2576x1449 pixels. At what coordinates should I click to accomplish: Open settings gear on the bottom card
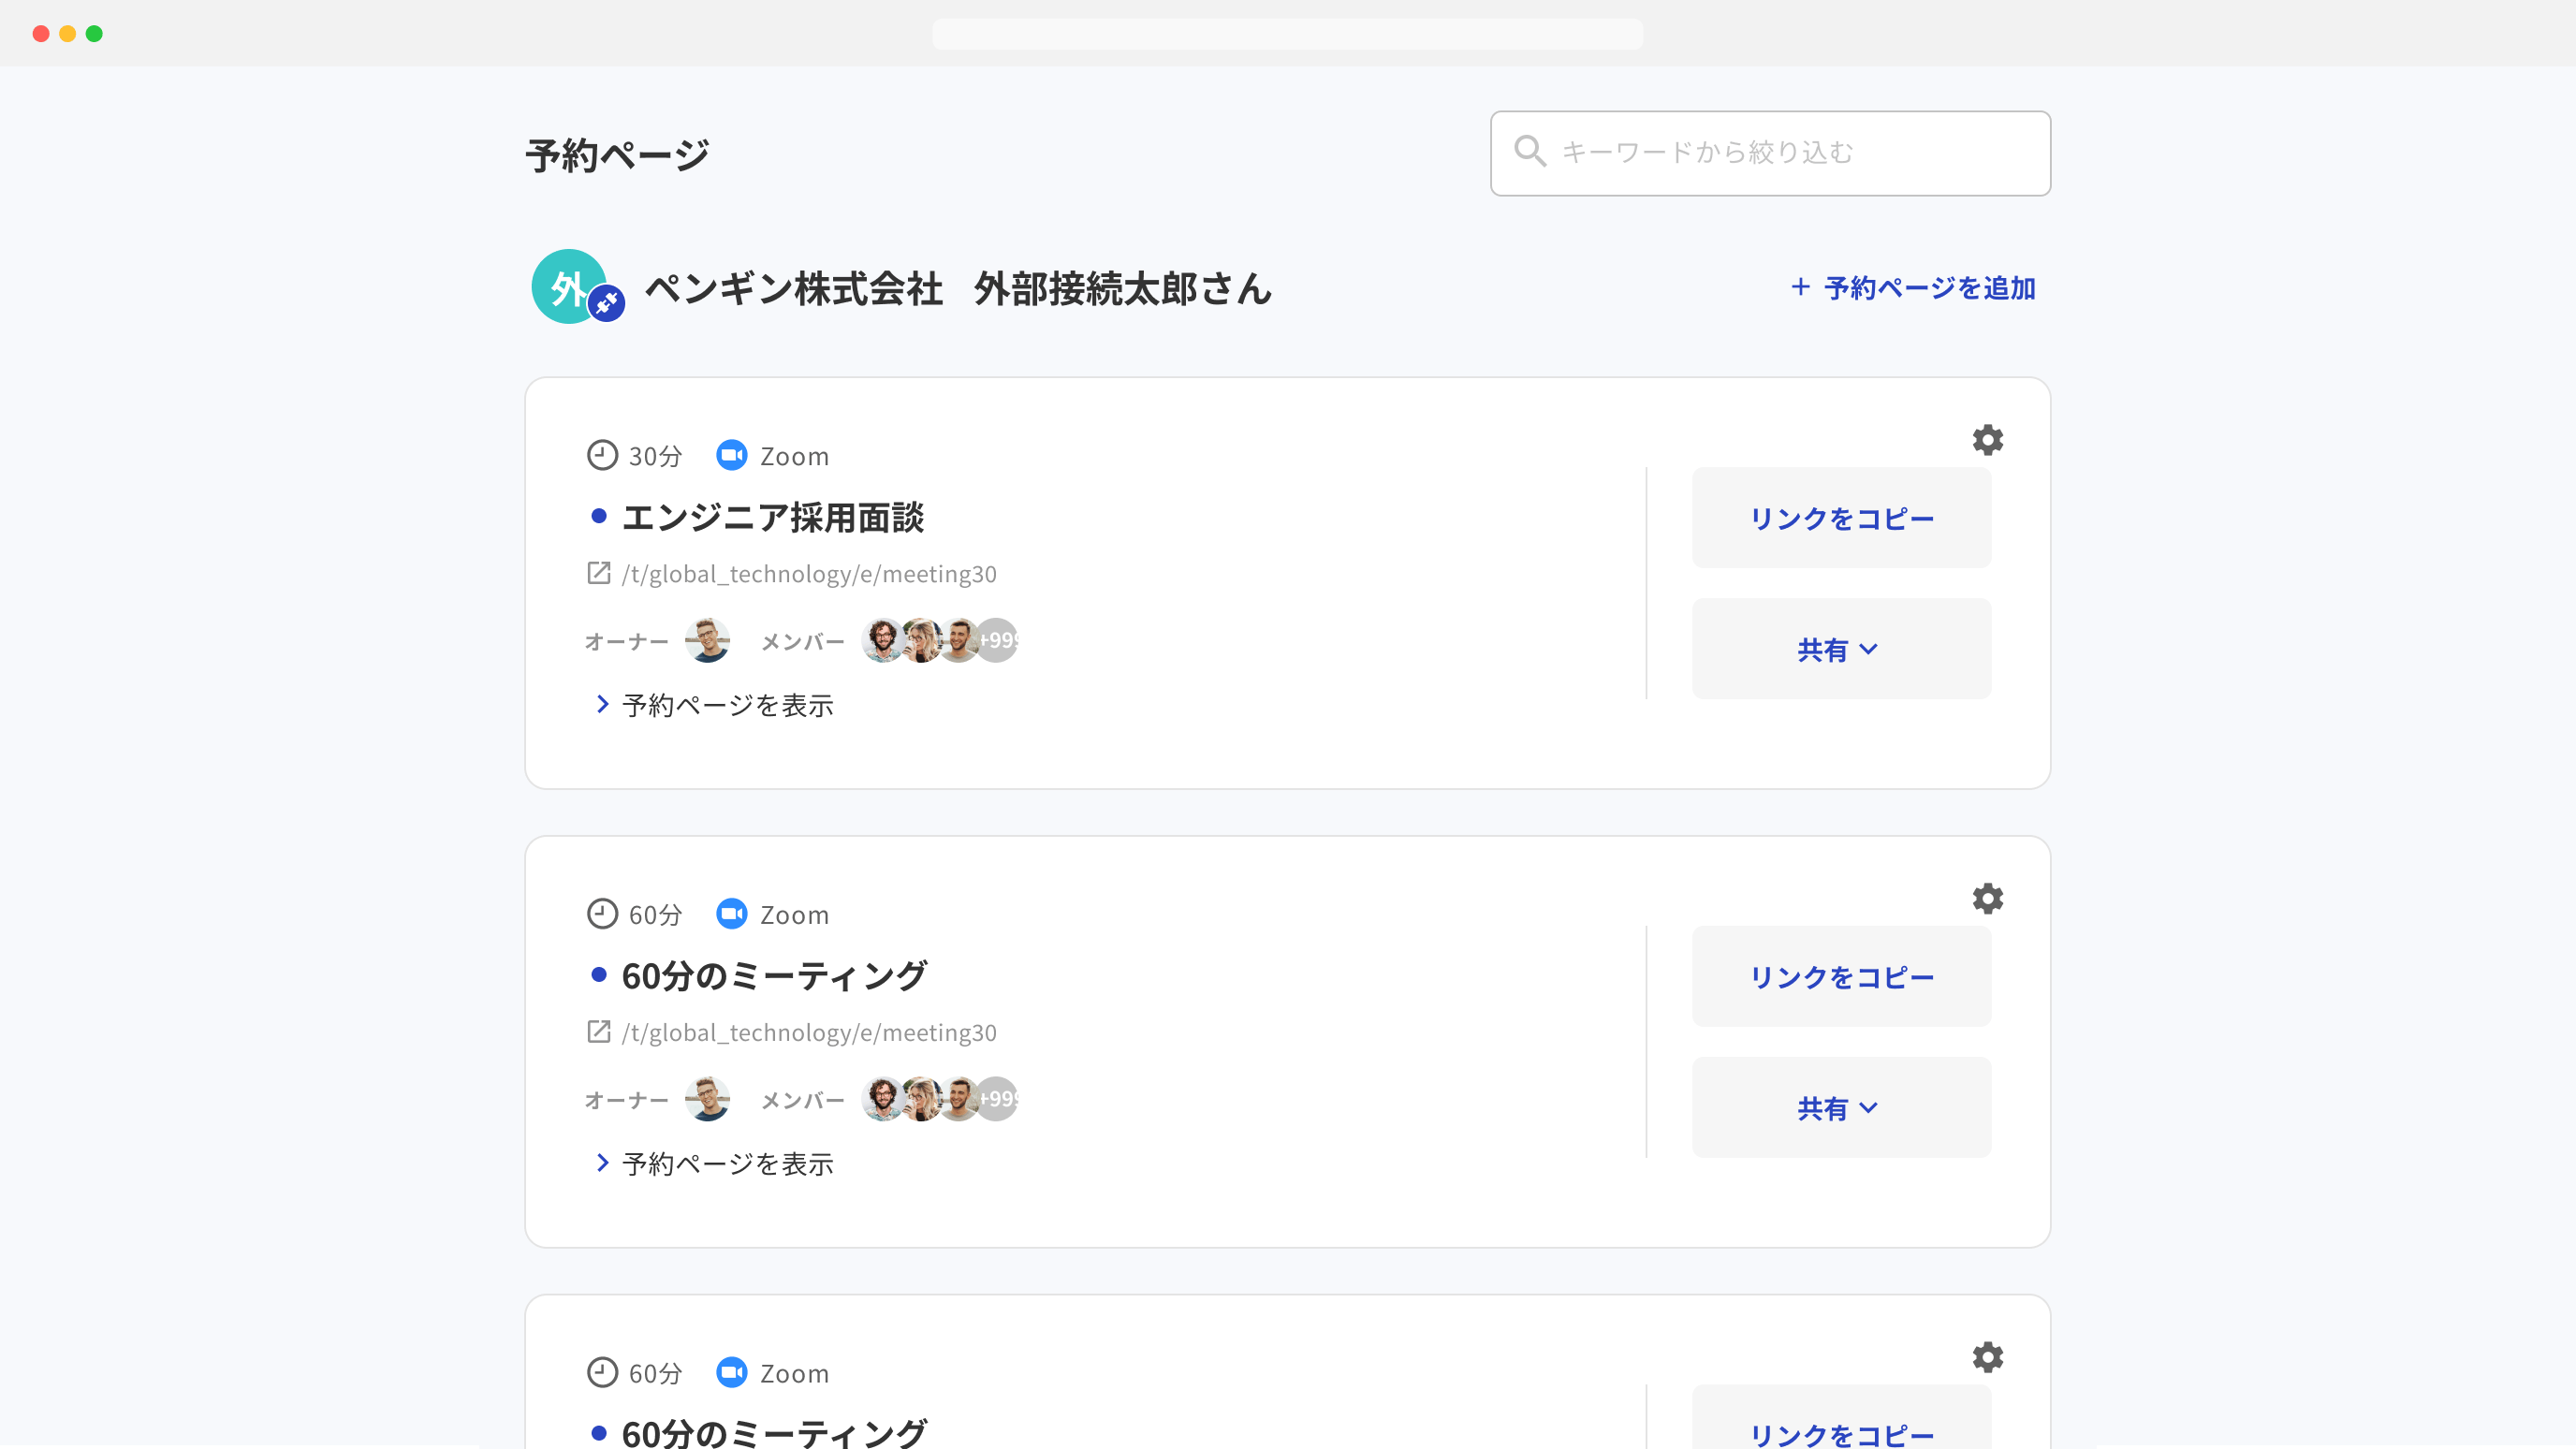tap(1988, 1357)
